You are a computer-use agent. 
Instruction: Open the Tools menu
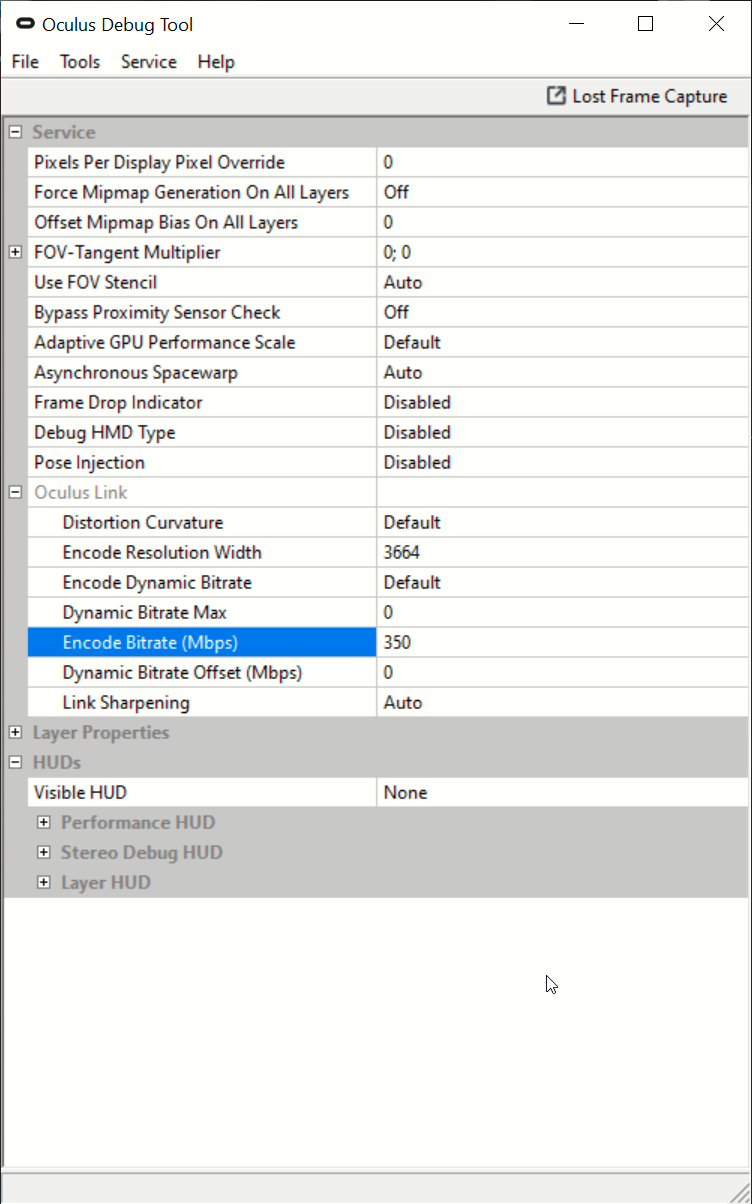(x=79, y=61)
